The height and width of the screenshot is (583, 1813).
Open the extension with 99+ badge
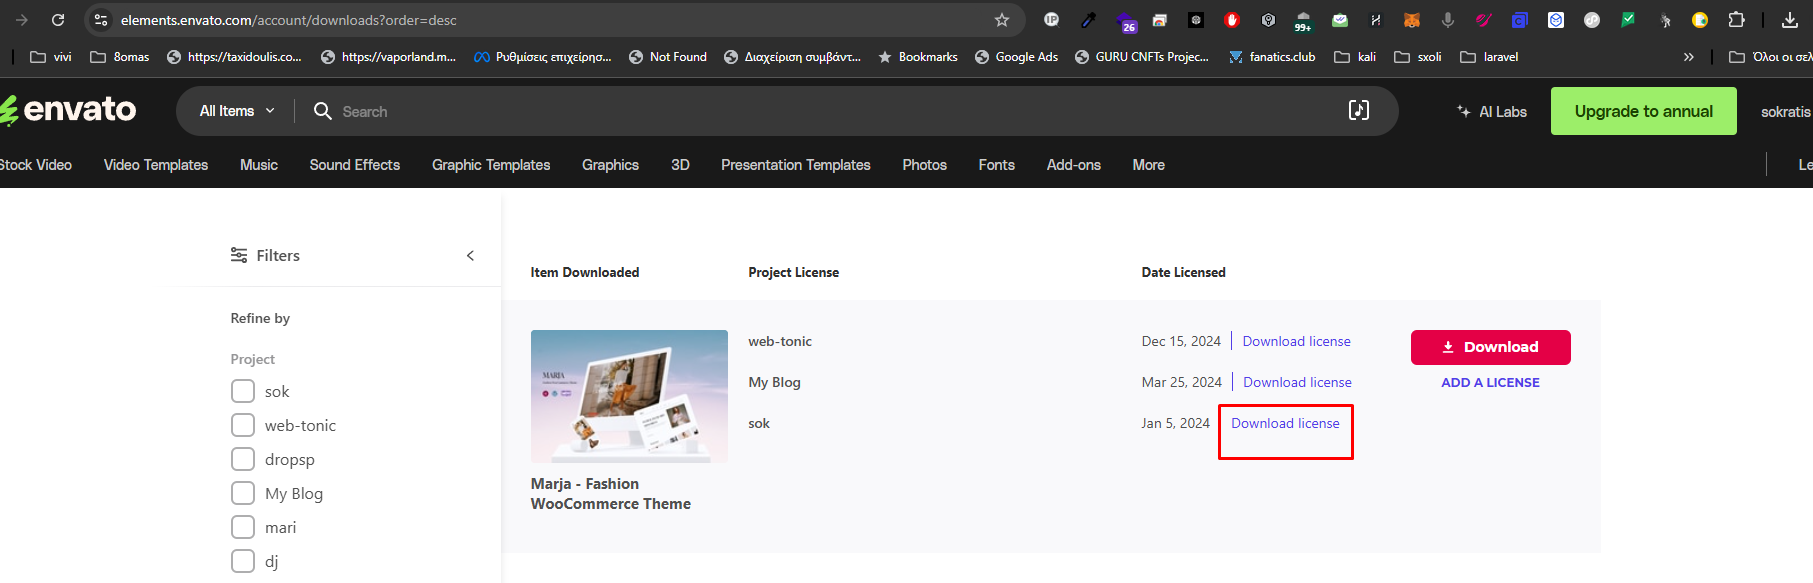[x=1303, y=21]
